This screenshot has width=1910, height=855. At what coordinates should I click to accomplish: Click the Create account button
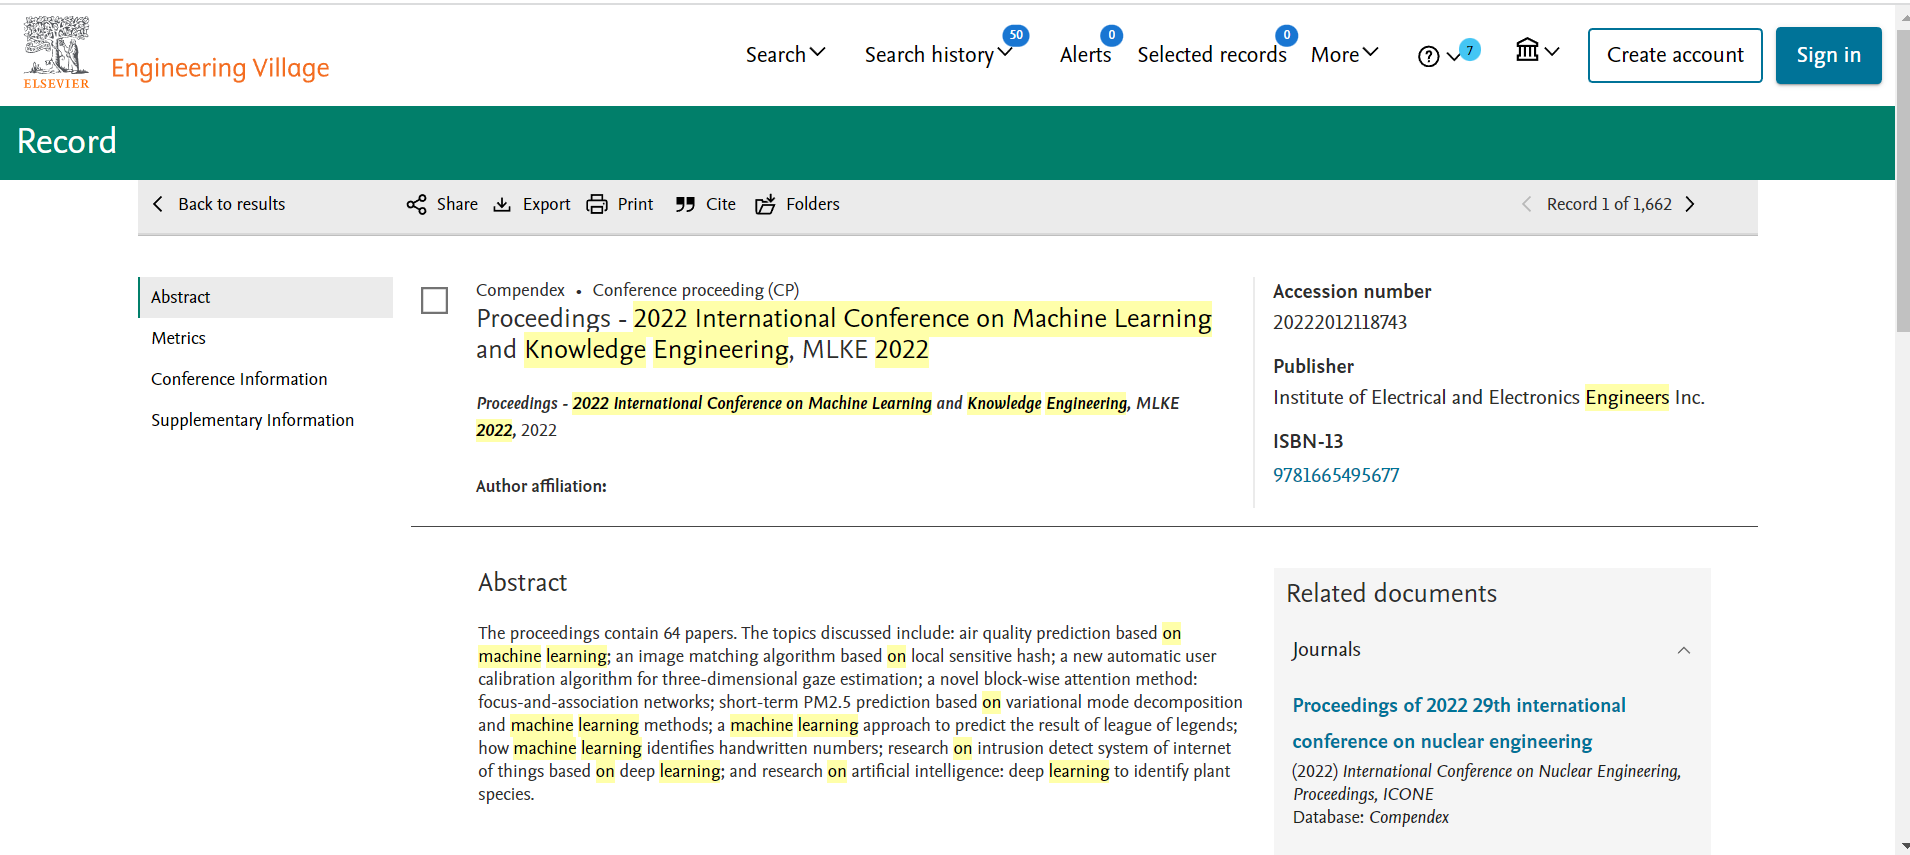click(1675, 55)
